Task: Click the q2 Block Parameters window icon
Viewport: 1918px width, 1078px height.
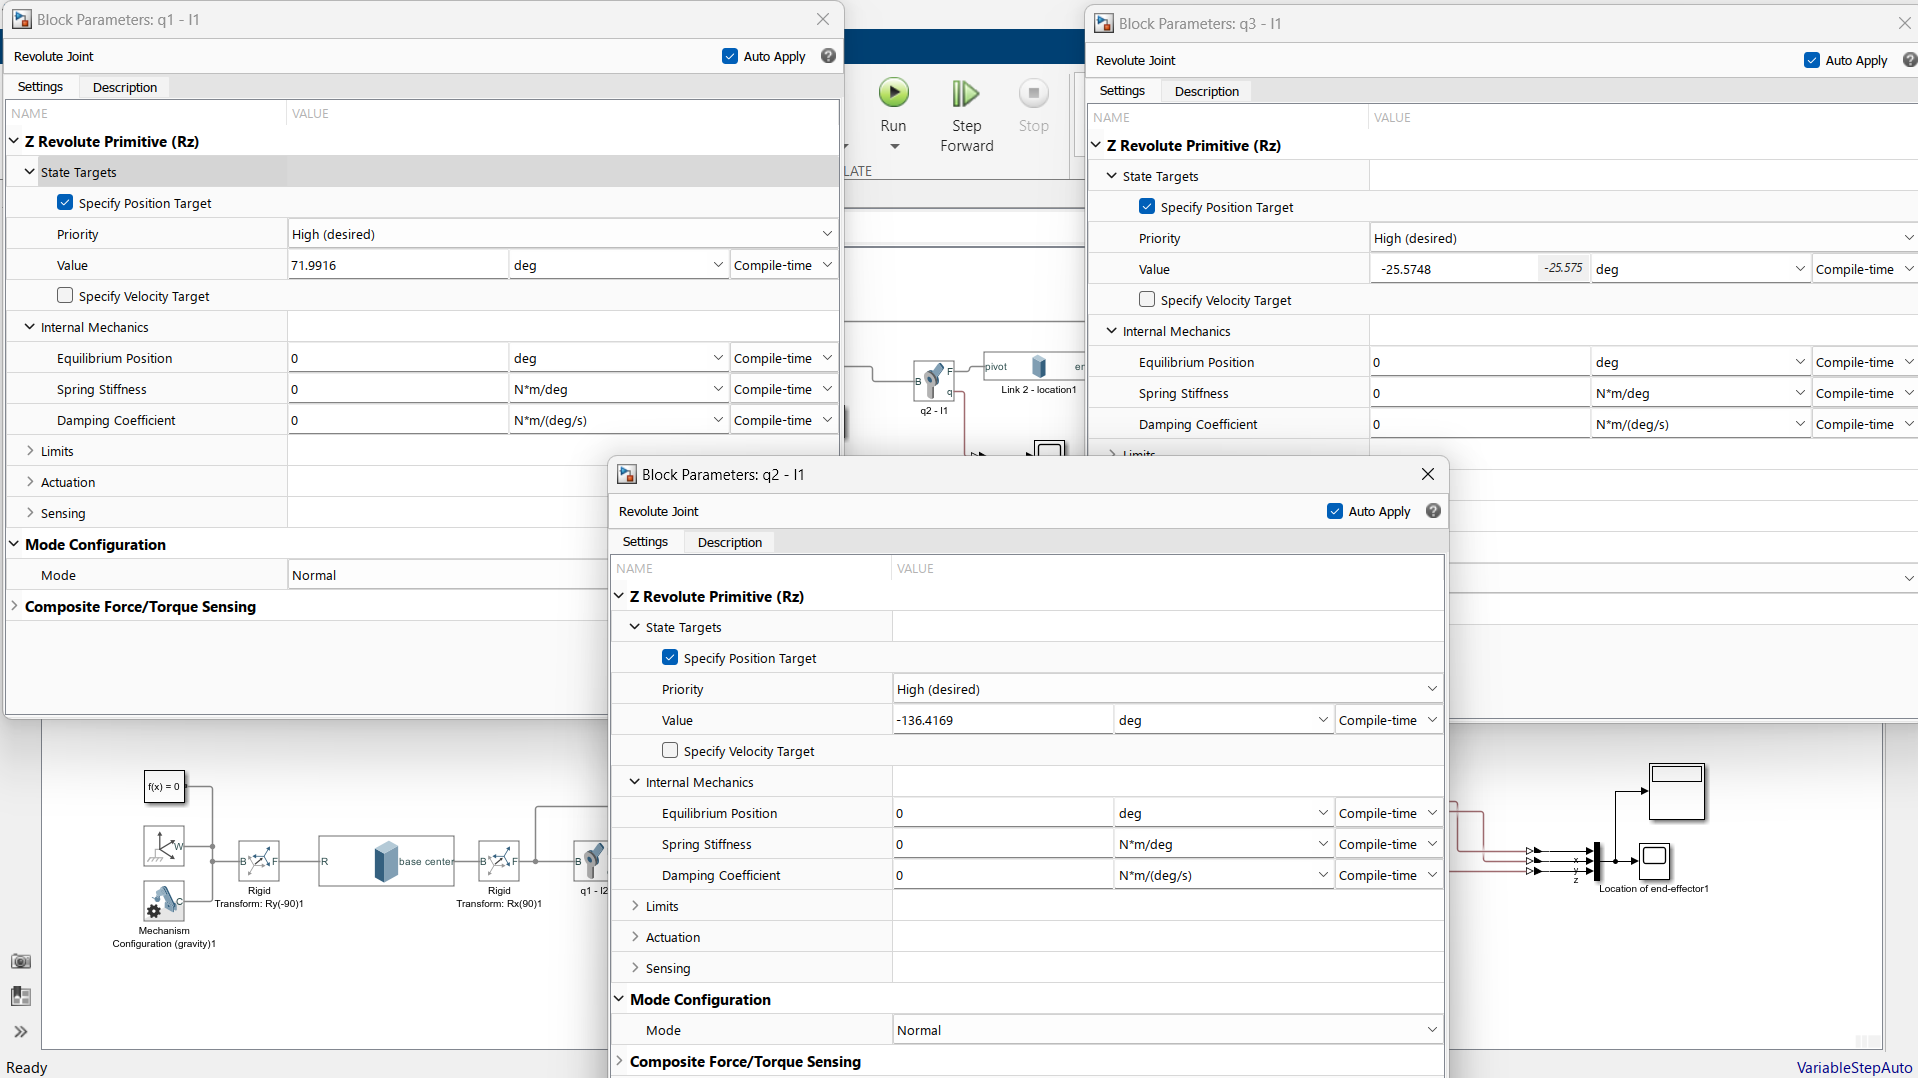Action: [x=627, y=474]
